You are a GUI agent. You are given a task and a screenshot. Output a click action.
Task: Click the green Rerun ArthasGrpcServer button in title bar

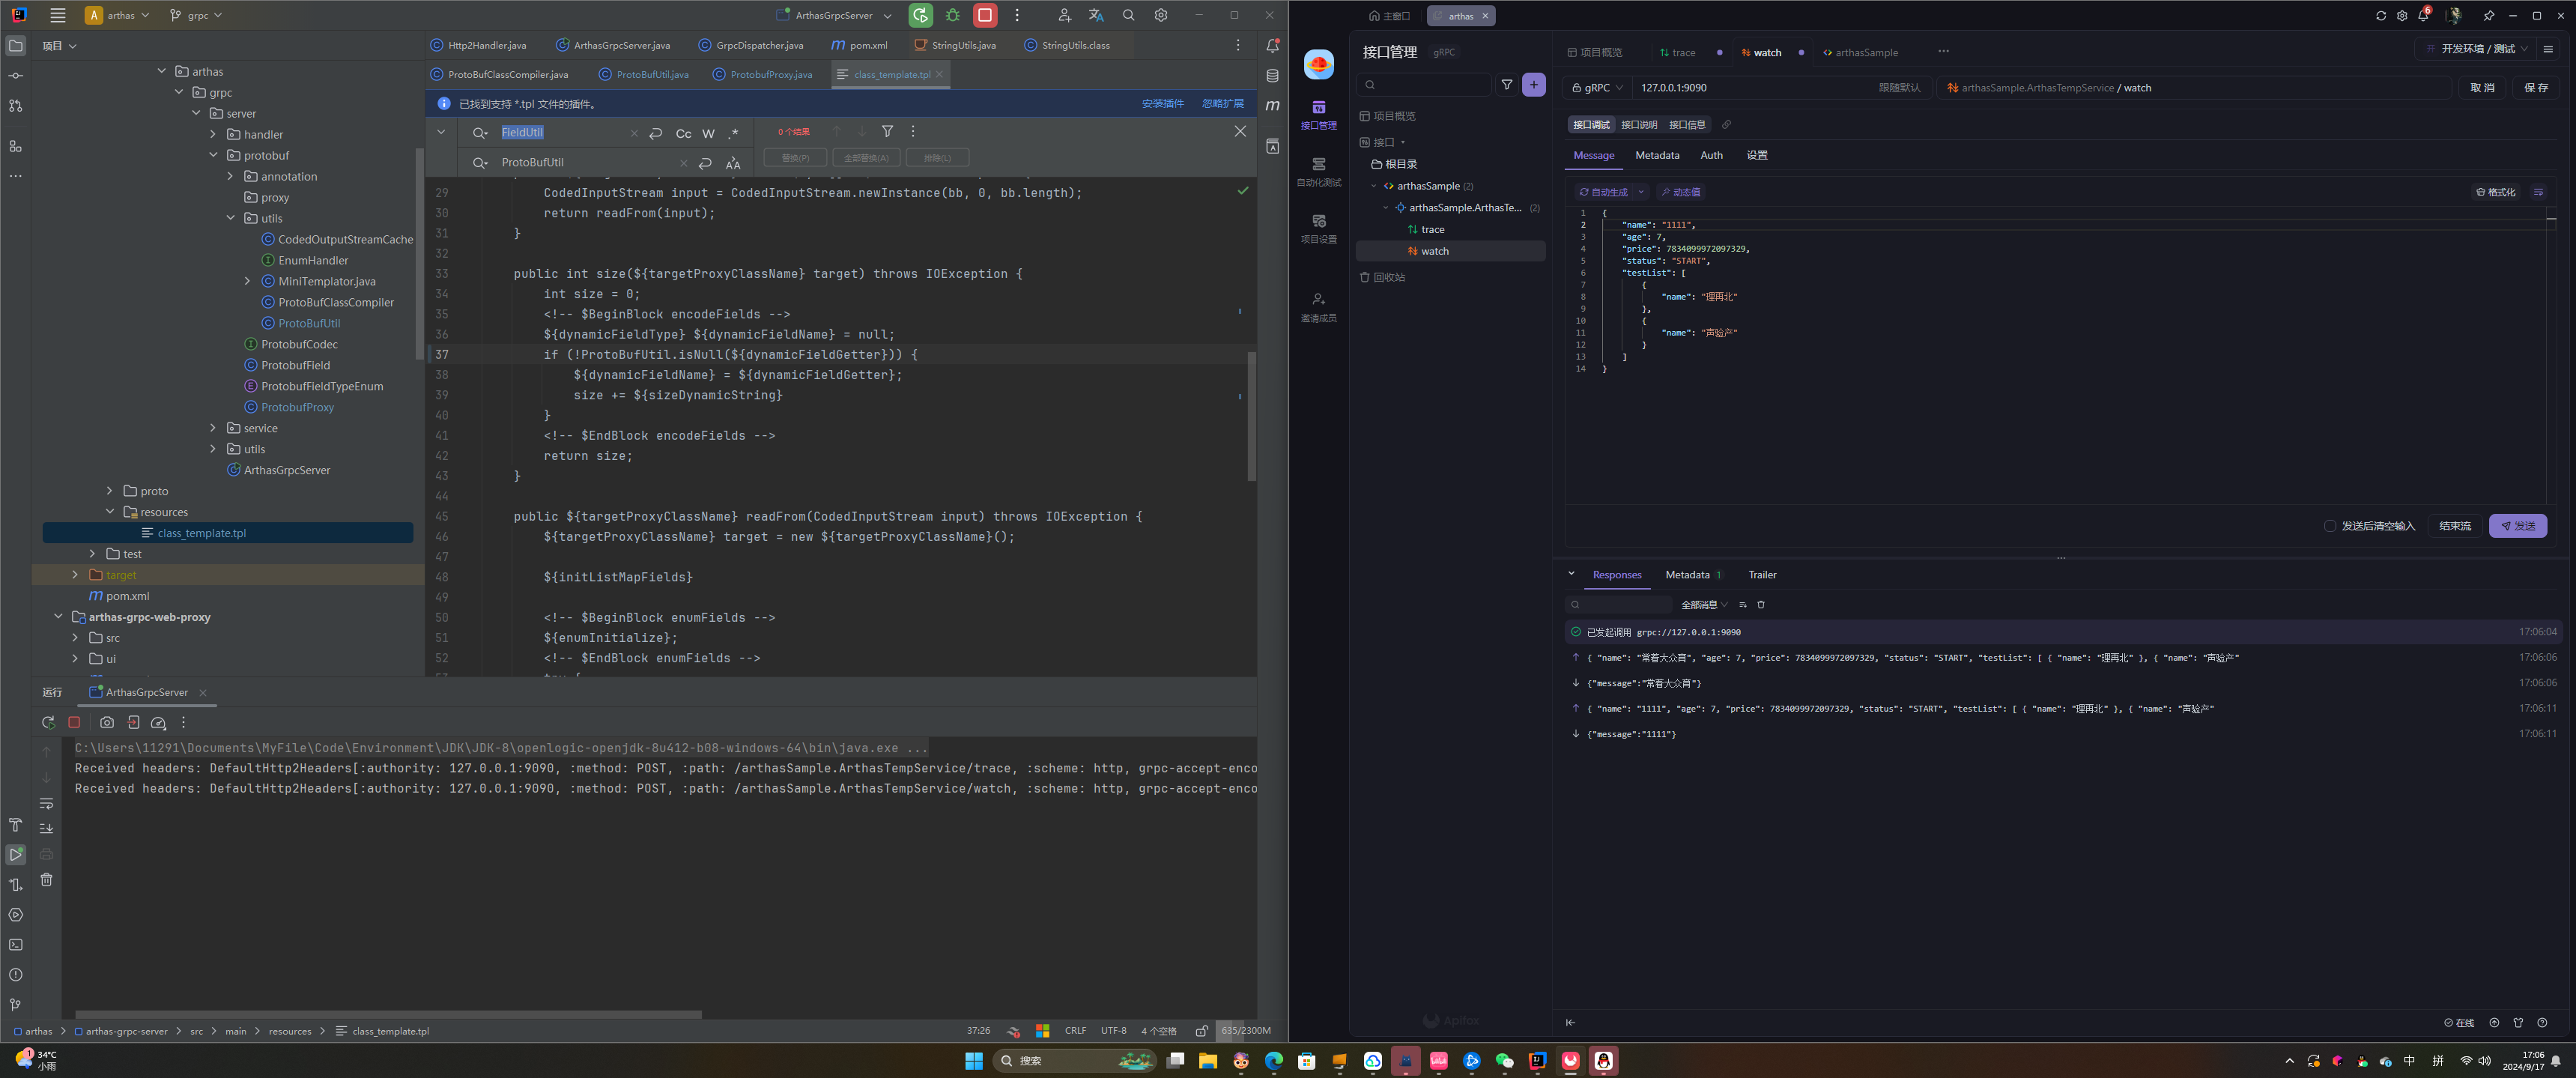(920, 15)
